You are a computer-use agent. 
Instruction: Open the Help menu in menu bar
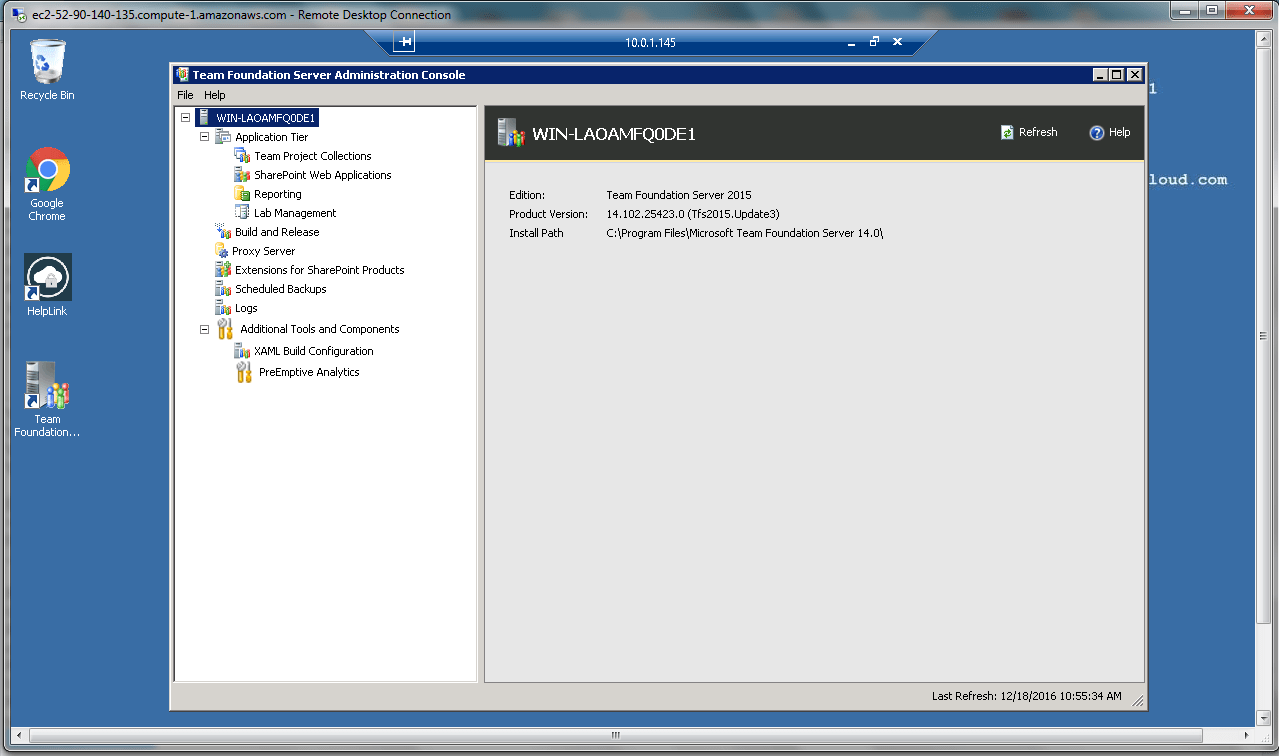click(215, 95)
